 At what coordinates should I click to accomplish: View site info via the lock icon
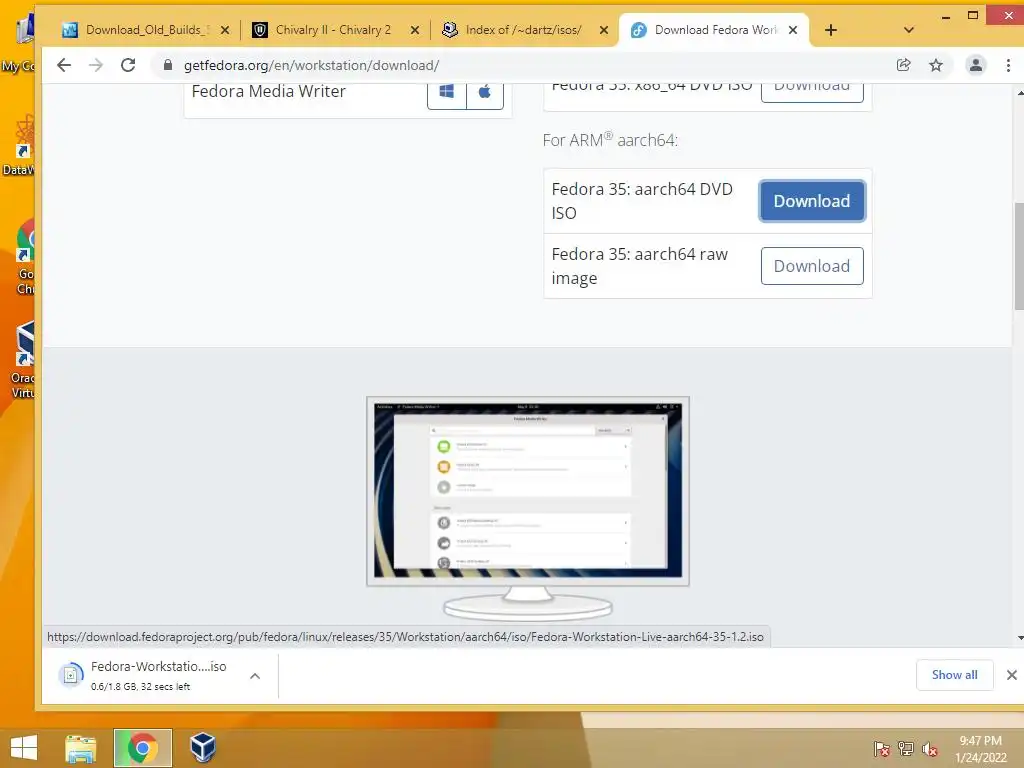click(168, 65)
